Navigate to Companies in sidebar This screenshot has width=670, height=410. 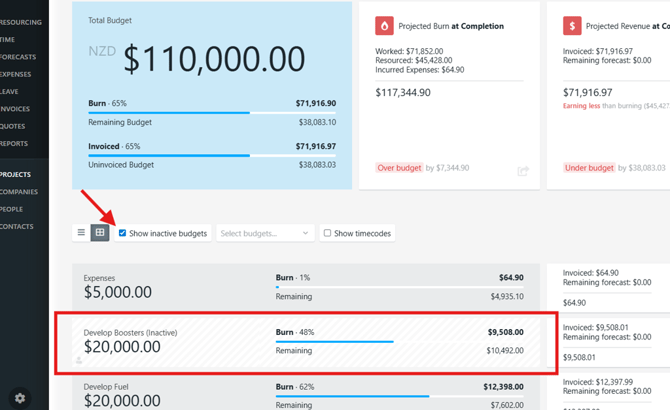[x=18, y=191]
